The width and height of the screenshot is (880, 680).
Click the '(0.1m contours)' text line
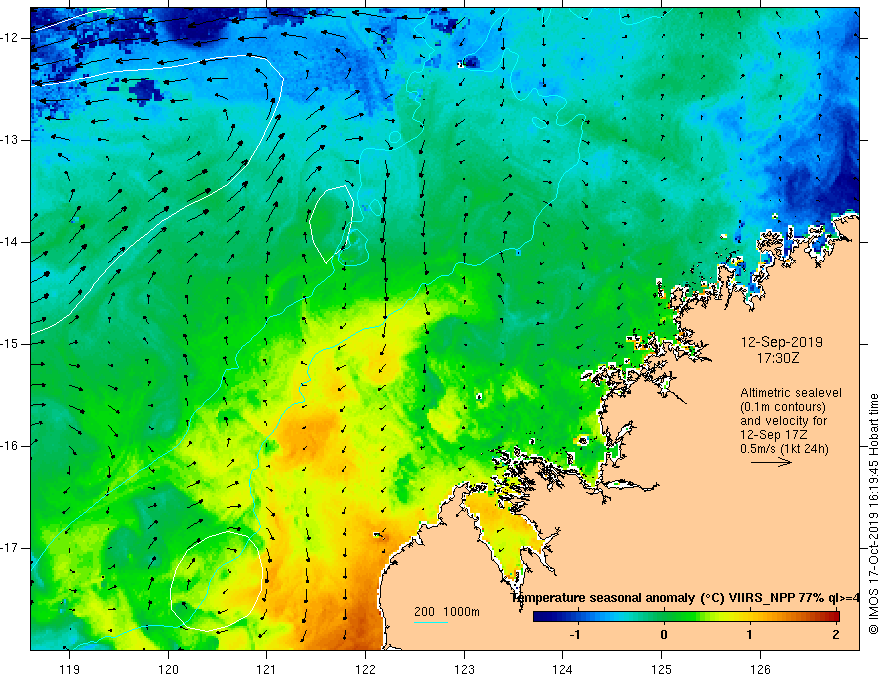[783, 407]
